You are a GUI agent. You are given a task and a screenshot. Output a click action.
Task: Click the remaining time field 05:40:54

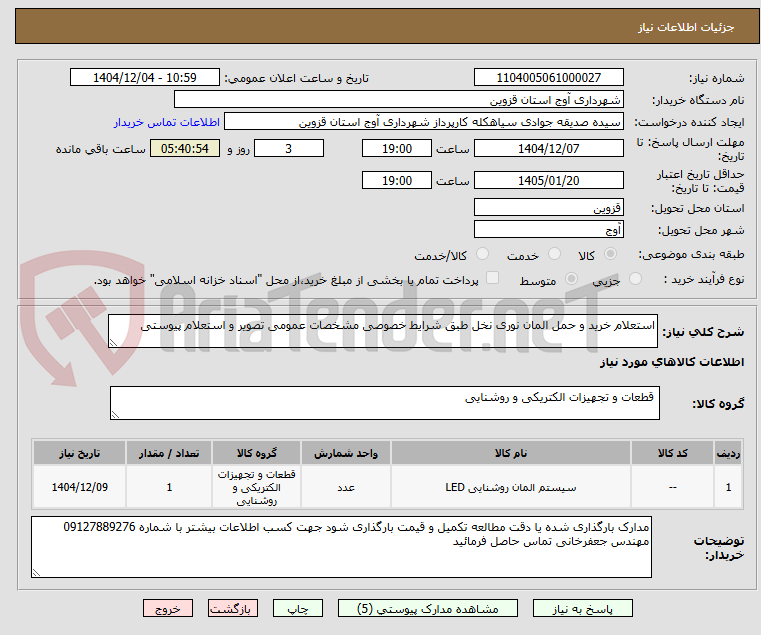coord(185,149)
